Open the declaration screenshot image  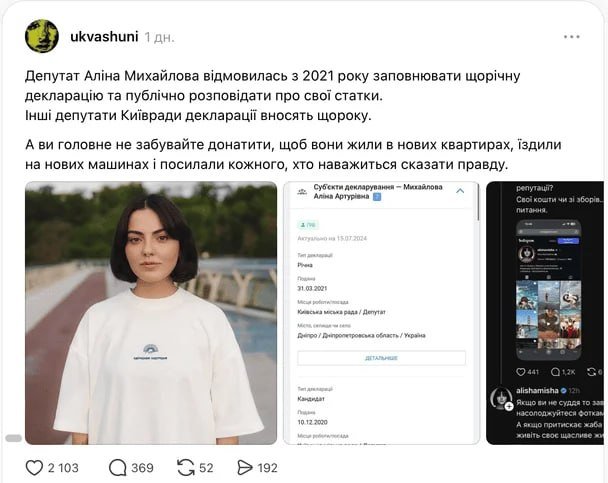click(382, 313)
